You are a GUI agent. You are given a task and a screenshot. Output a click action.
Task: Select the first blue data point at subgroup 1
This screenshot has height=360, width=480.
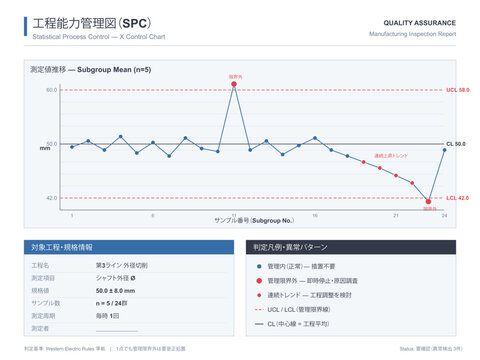(72, 147)
